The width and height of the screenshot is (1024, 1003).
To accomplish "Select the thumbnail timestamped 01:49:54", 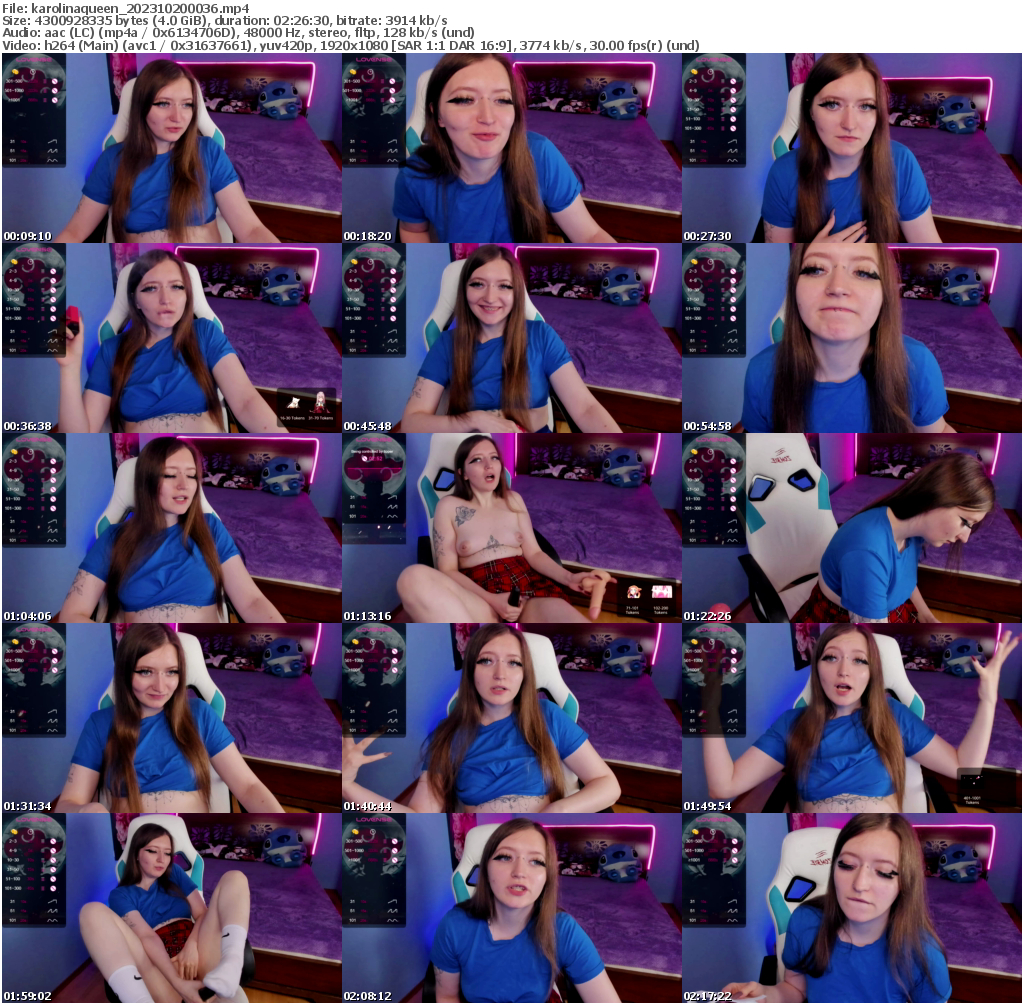I will point(852,718).
